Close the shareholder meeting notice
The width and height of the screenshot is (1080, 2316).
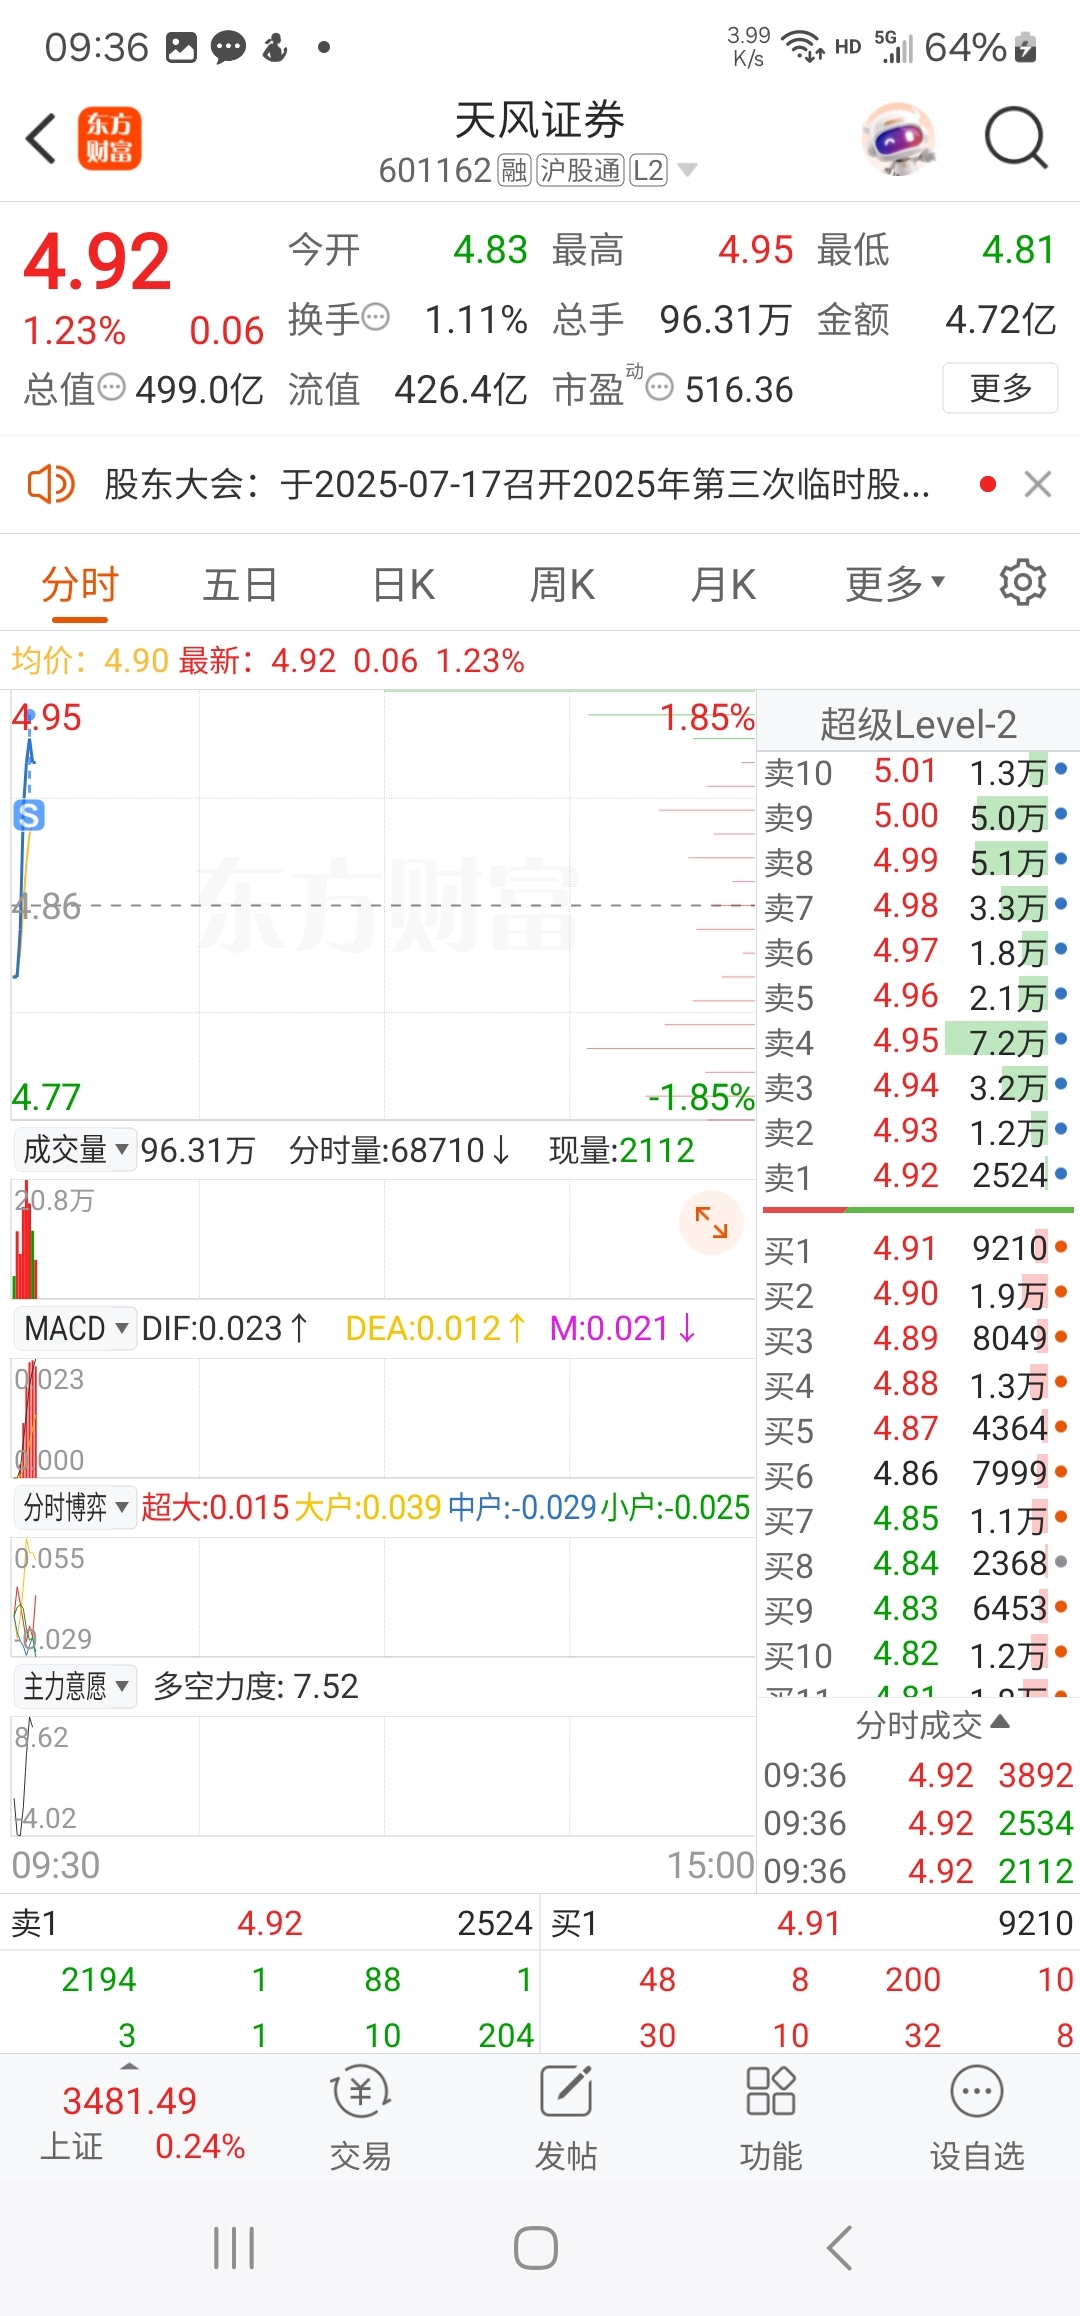[1038, 485]
